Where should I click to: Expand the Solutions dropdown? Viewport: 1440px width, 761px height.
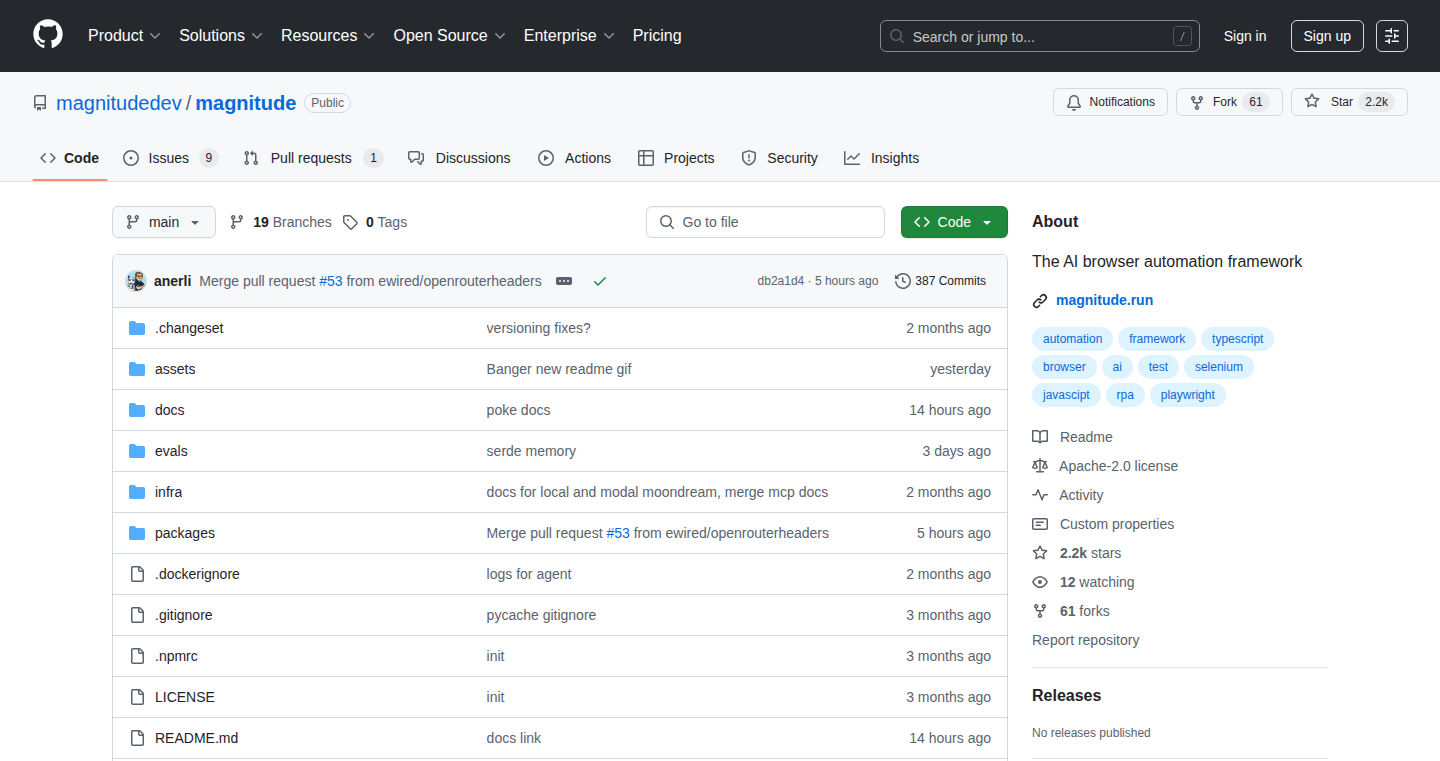click(x=221, y=35)
